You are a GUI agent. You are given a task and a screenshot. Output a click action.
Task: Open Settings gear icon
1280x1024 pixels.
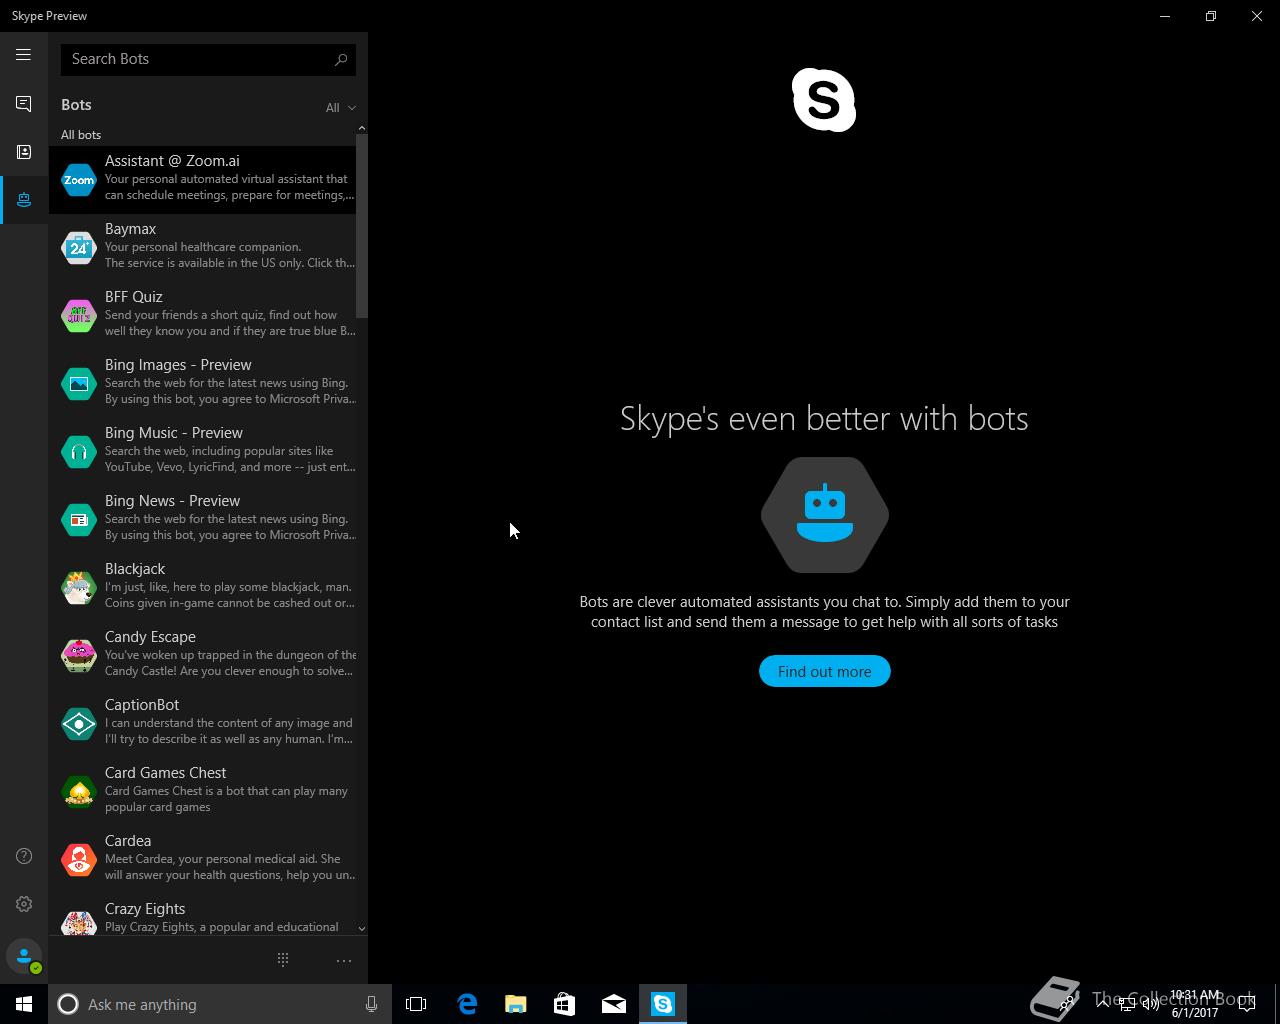24,904
